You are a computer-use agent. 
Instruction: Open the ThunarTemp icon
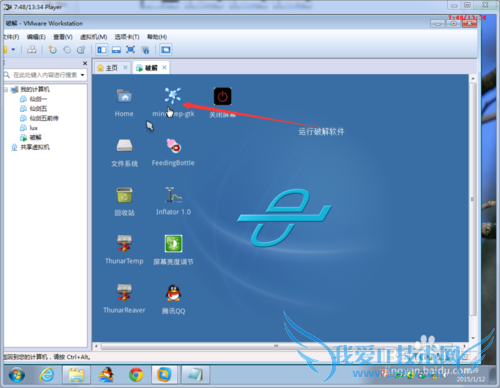pyautogui.click(x=124, y=244)
